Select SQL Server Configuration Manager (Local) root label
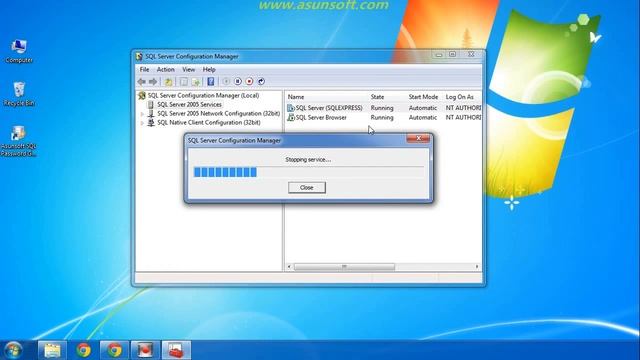The height and width of the screenshot is (360, 640). coord(203,96)
